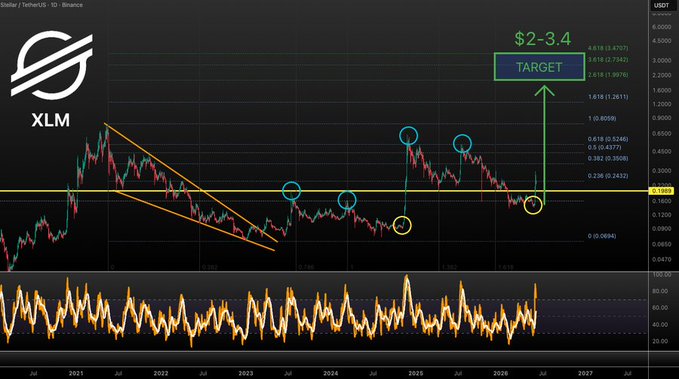The width and height of the screenshot is (679, 379).
Task: Click the 3.618 (2.7342) Fibonacci label
Action: pos(608,60)
